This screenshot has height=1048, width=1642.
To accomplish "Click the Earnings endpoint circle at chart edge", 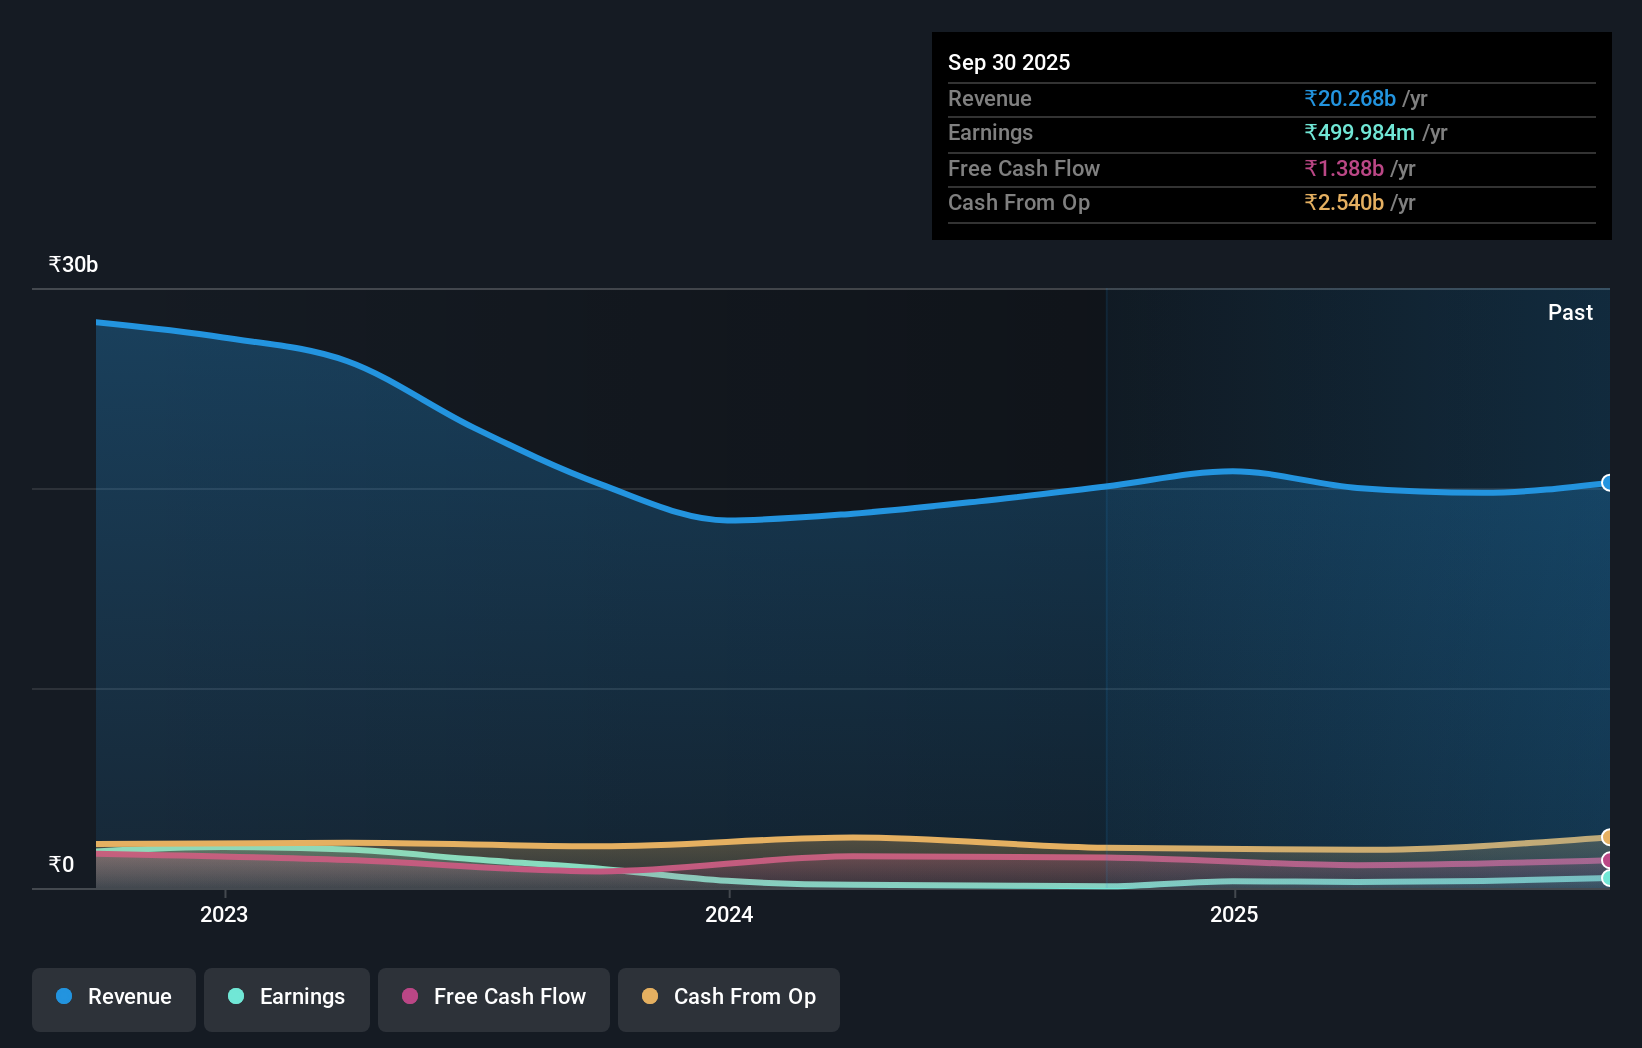I will point(1607,880).
